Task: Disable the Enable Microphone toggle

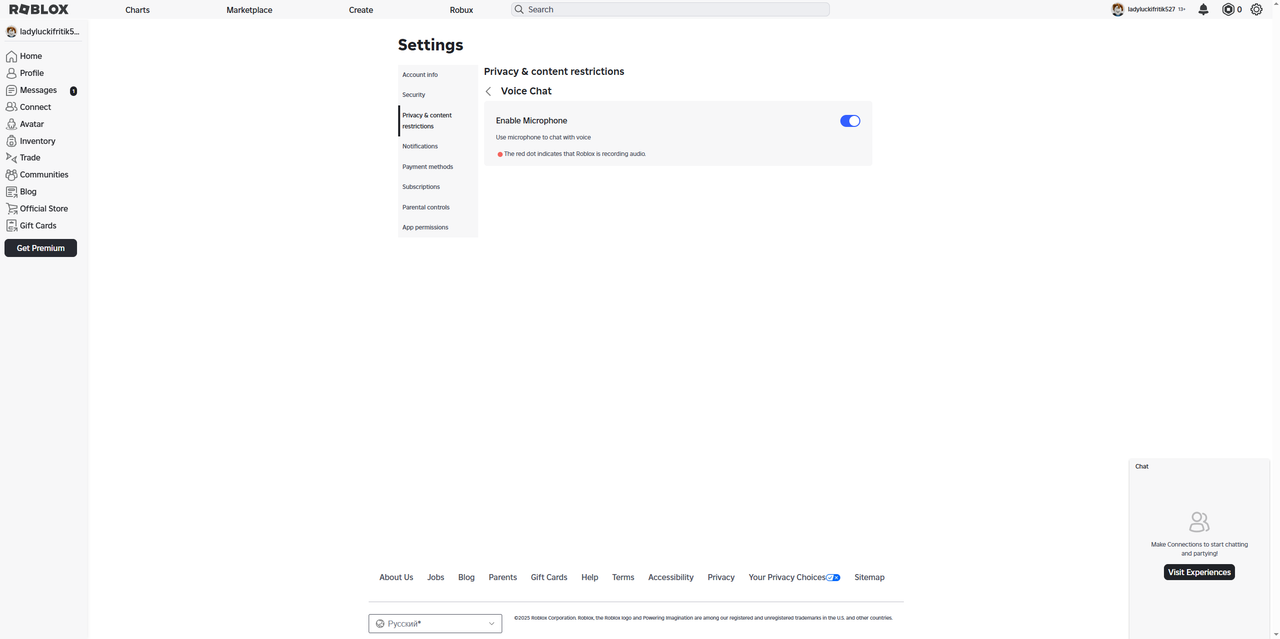Action: click(850, 121)
